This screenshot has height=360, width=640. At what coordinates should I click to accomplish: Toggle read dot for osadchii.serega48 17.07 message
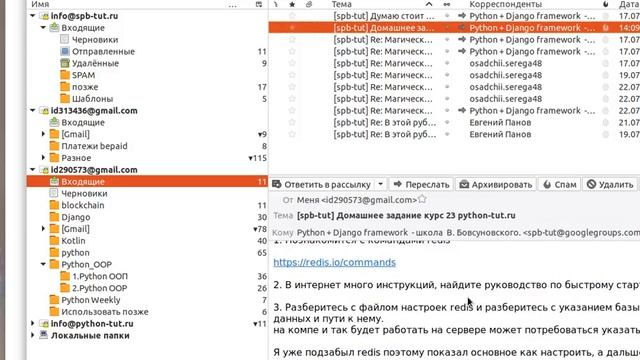point(447,63)
